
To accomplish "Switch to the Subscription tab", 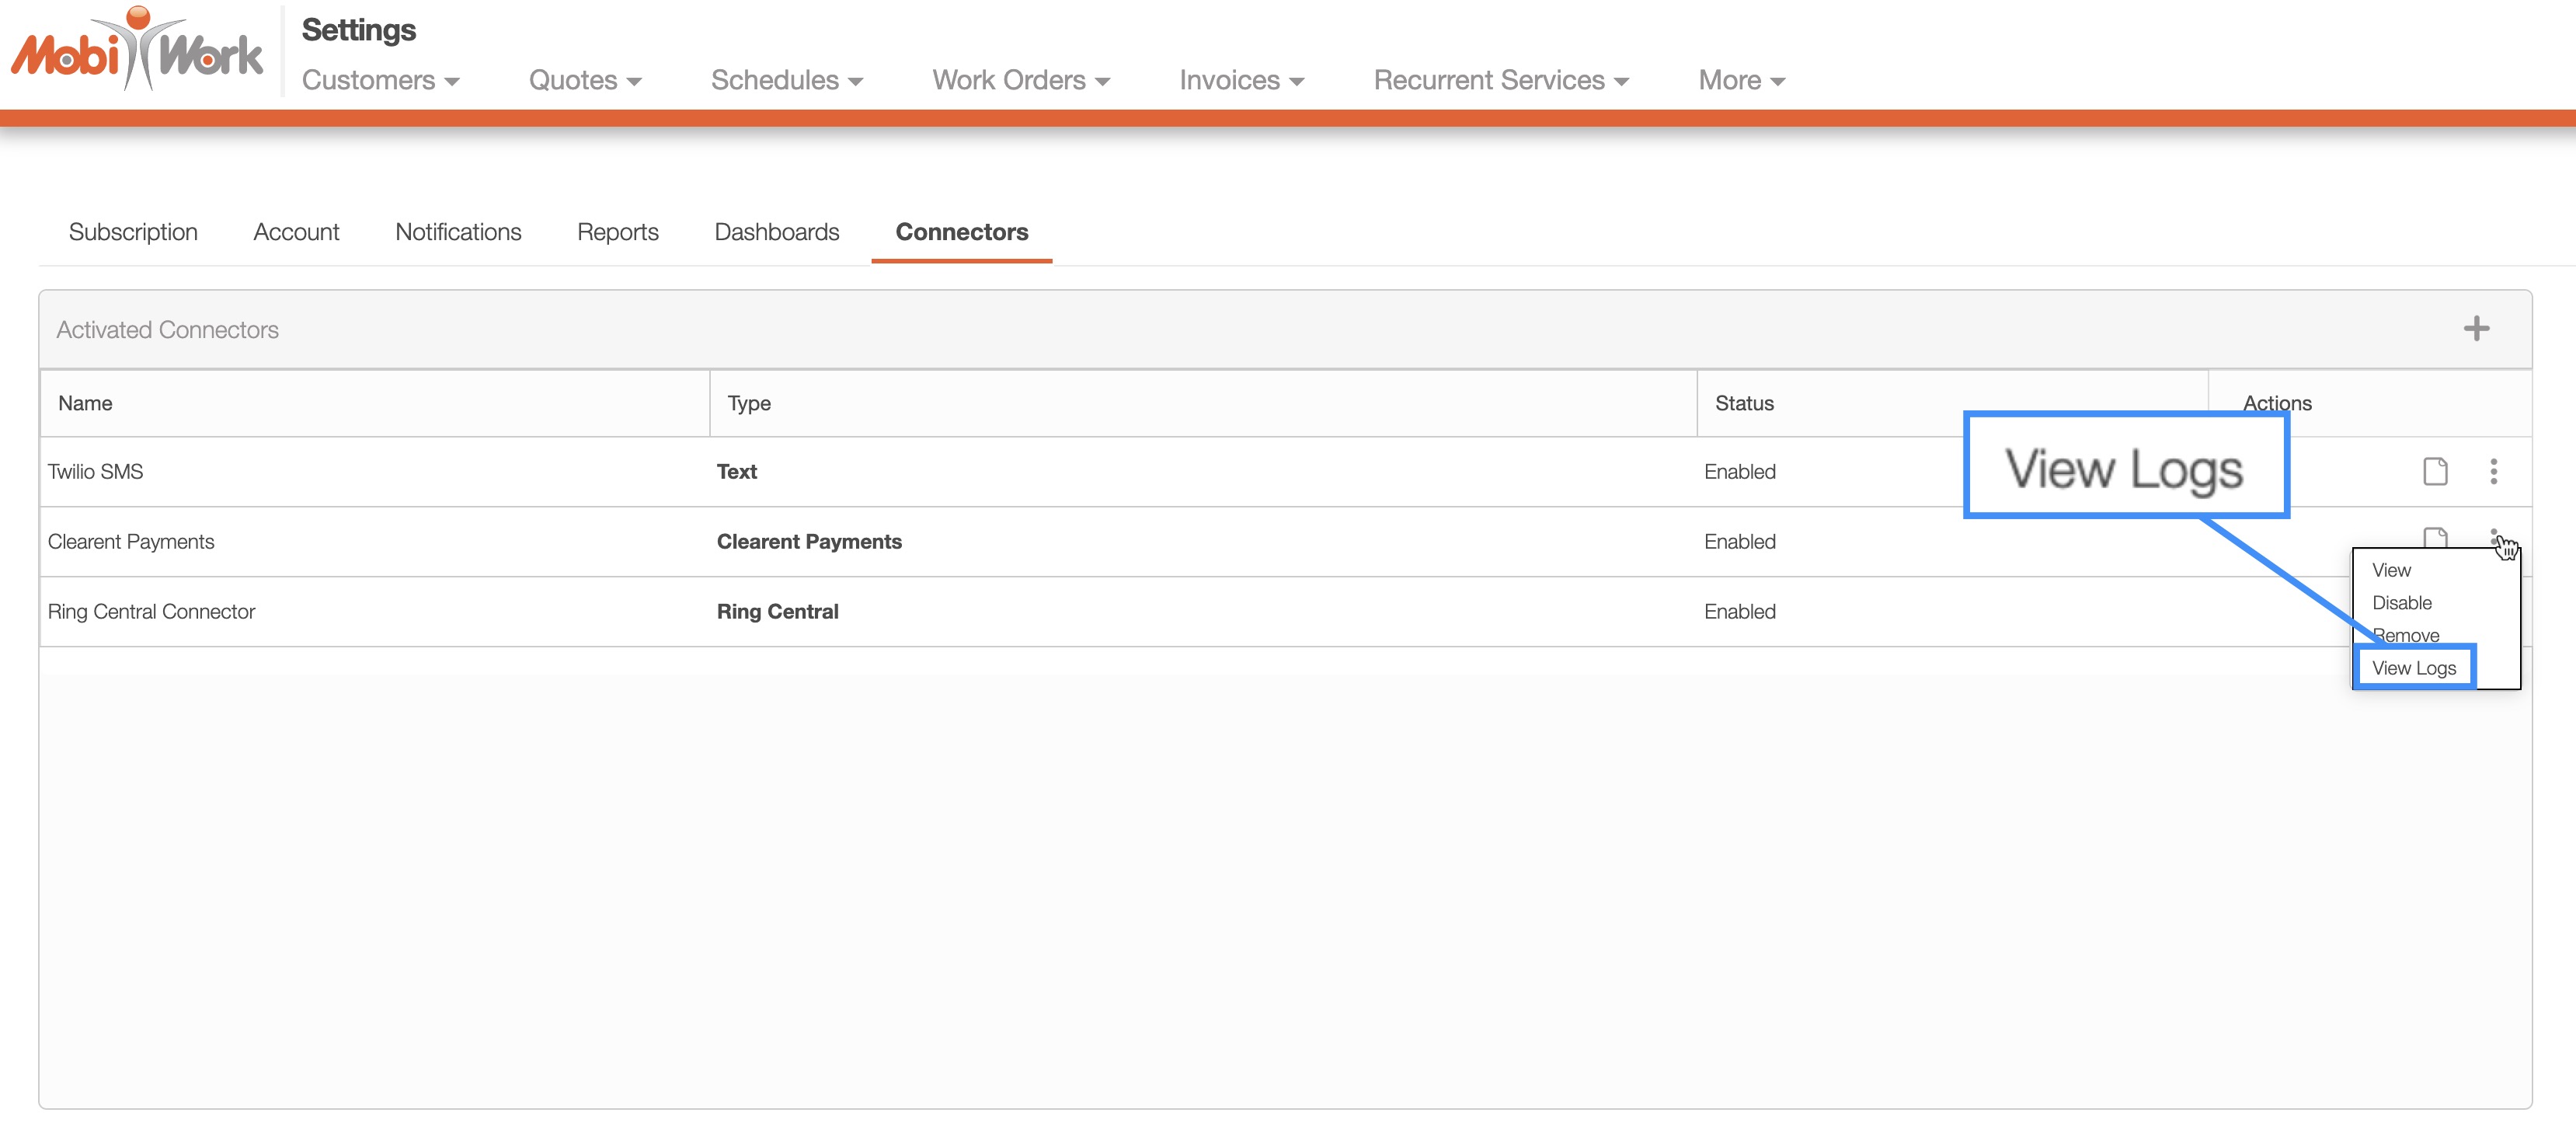I will click(133, 232).
